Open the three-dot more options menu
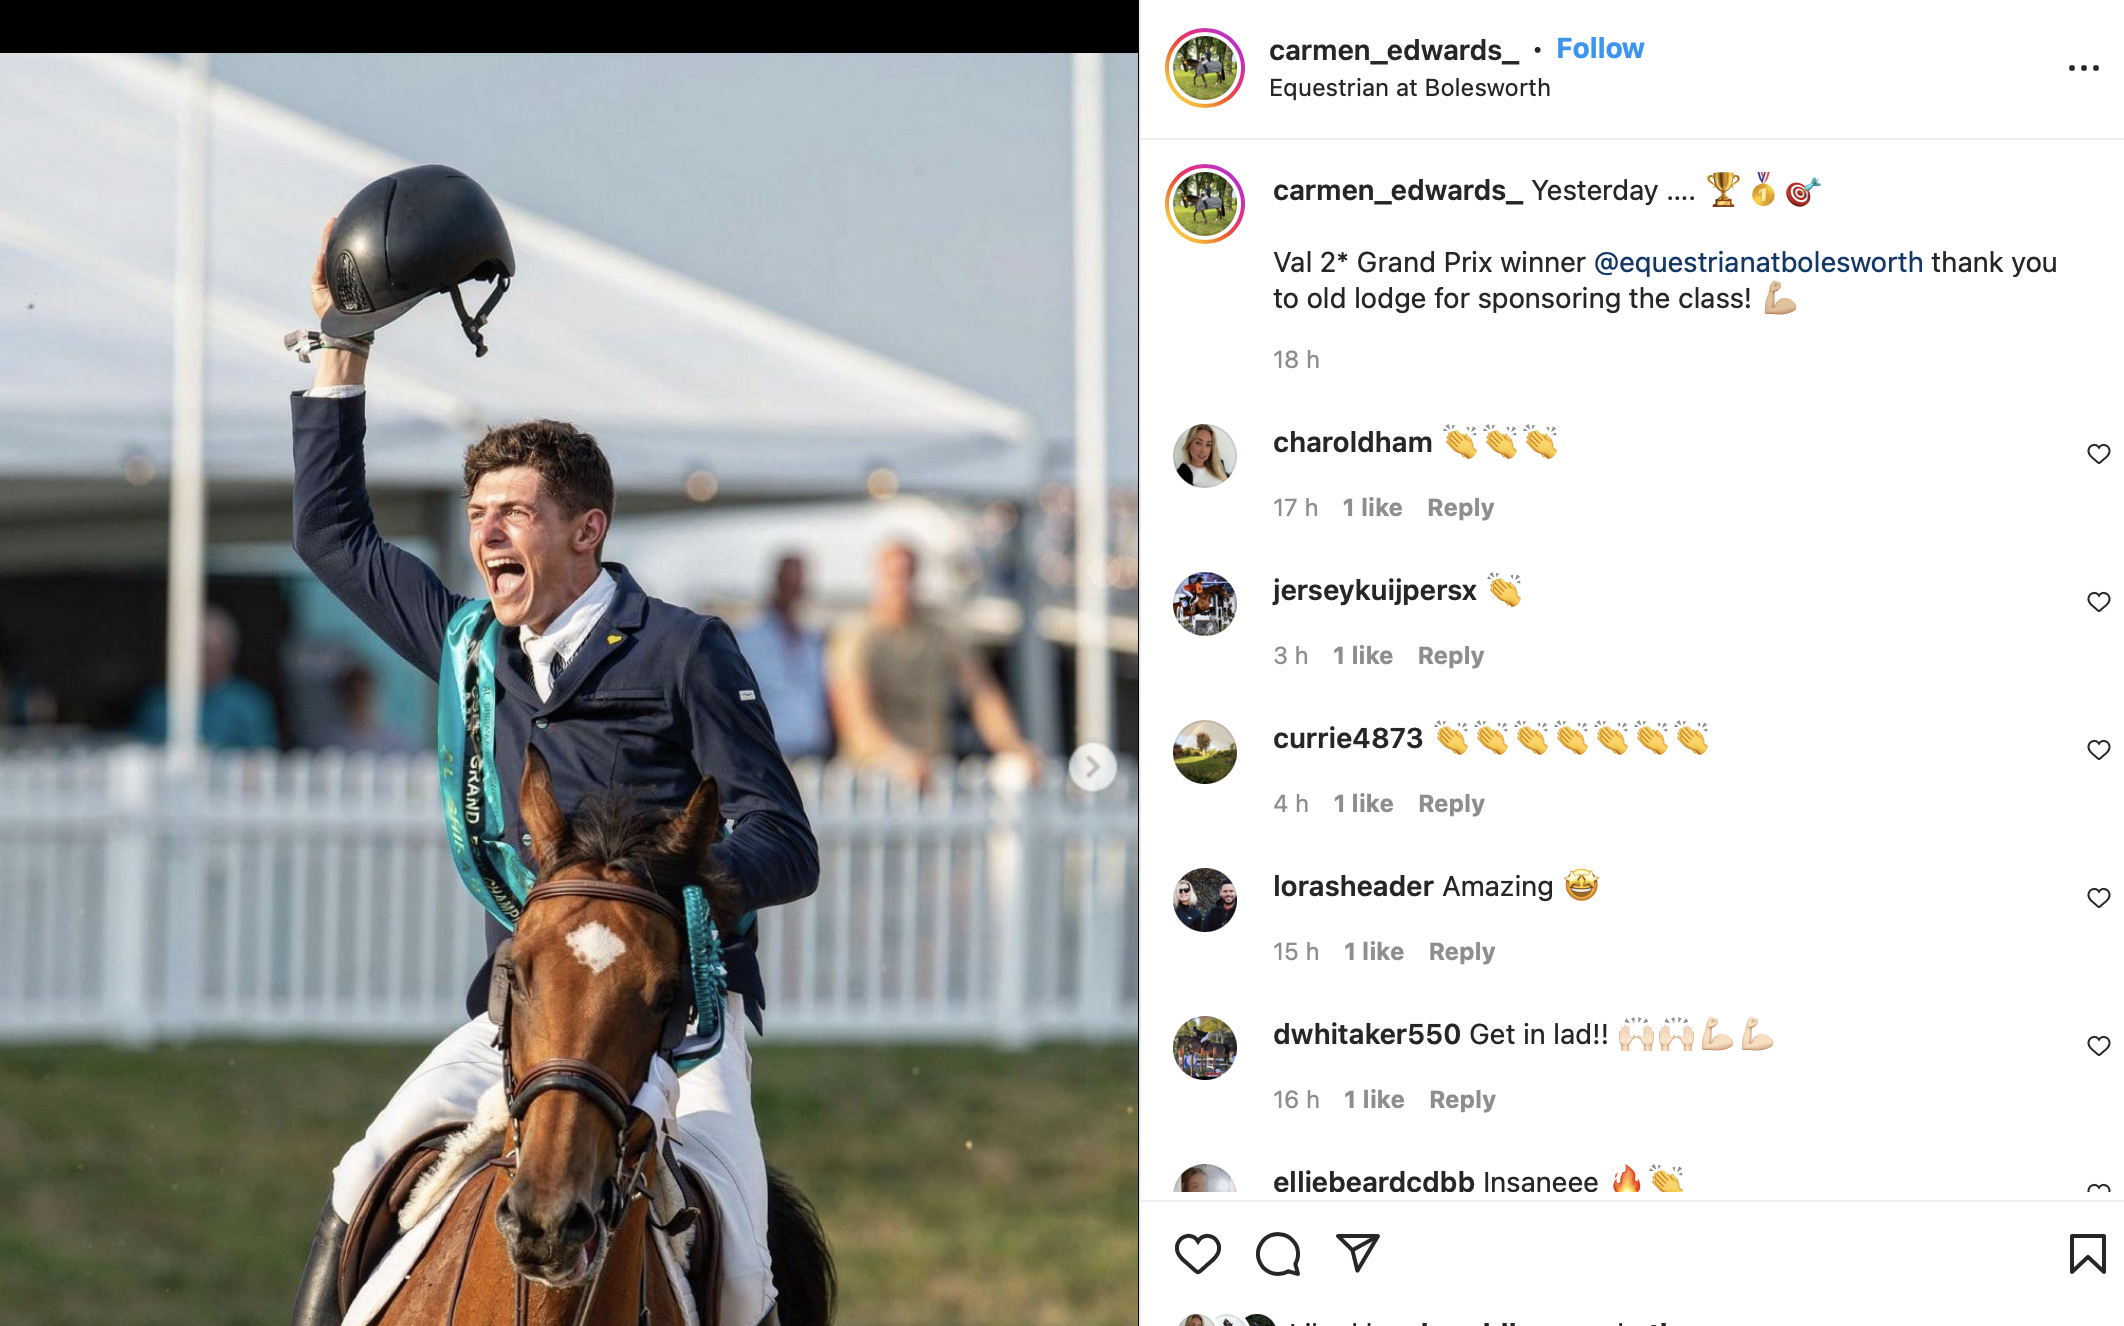The height and width of the screenshot is (1326, 2124). point(2083,68)
